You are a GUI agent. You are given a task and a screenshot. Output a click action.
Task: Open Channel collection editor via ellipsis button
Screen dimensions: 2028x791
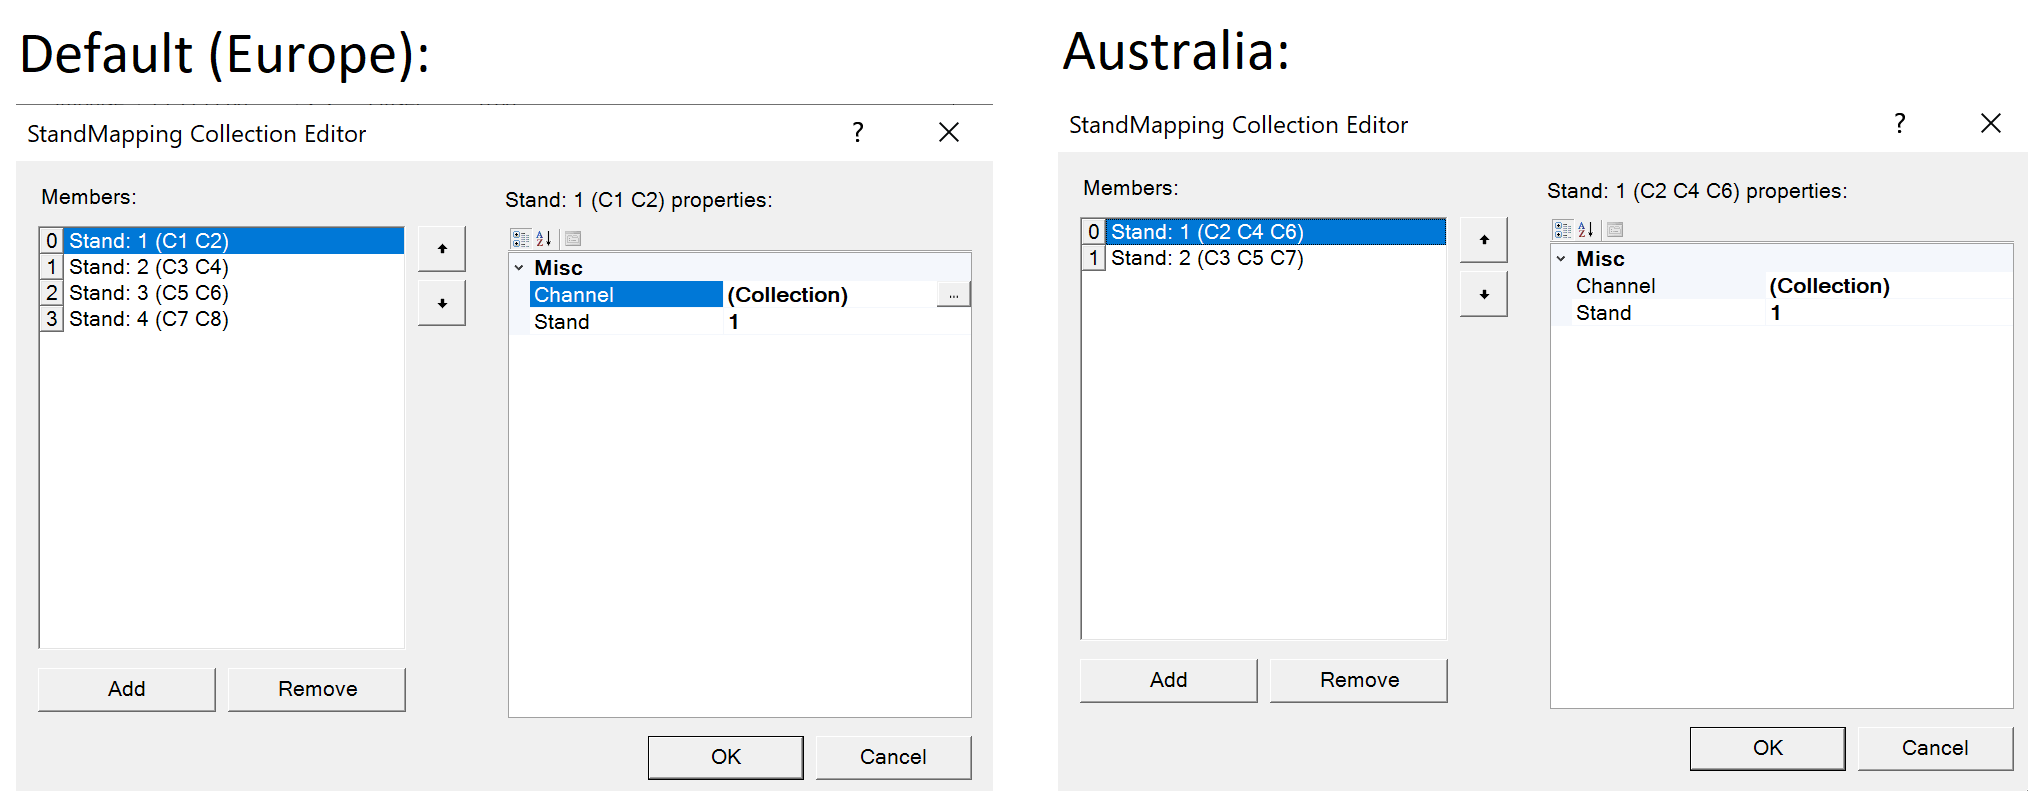[x=954, y=295]
